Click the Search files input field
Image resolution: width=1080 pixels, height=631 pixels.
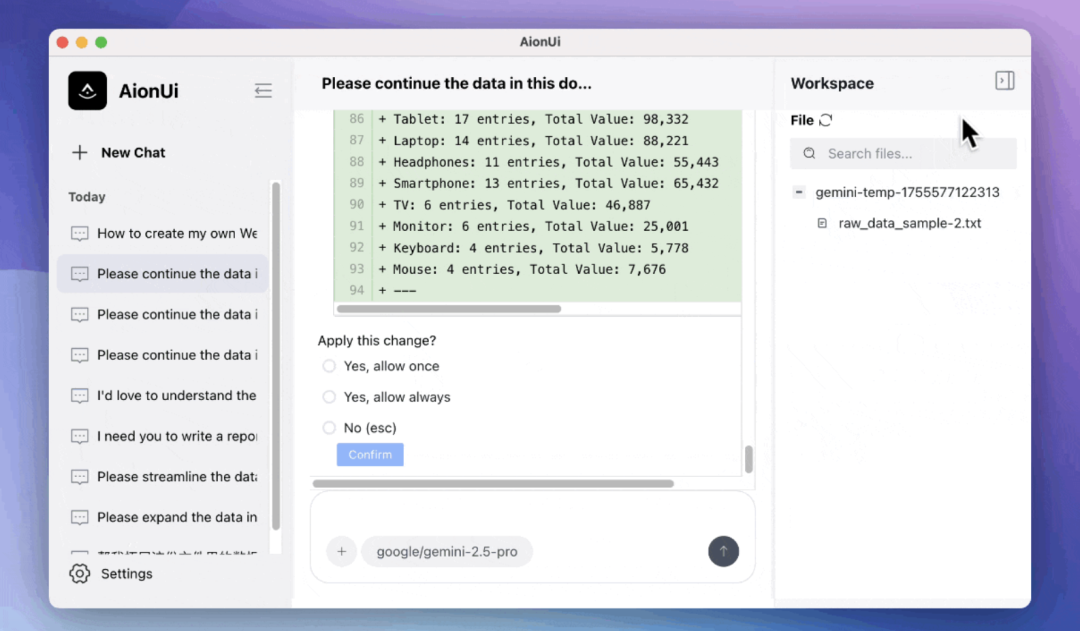[903, 153]
